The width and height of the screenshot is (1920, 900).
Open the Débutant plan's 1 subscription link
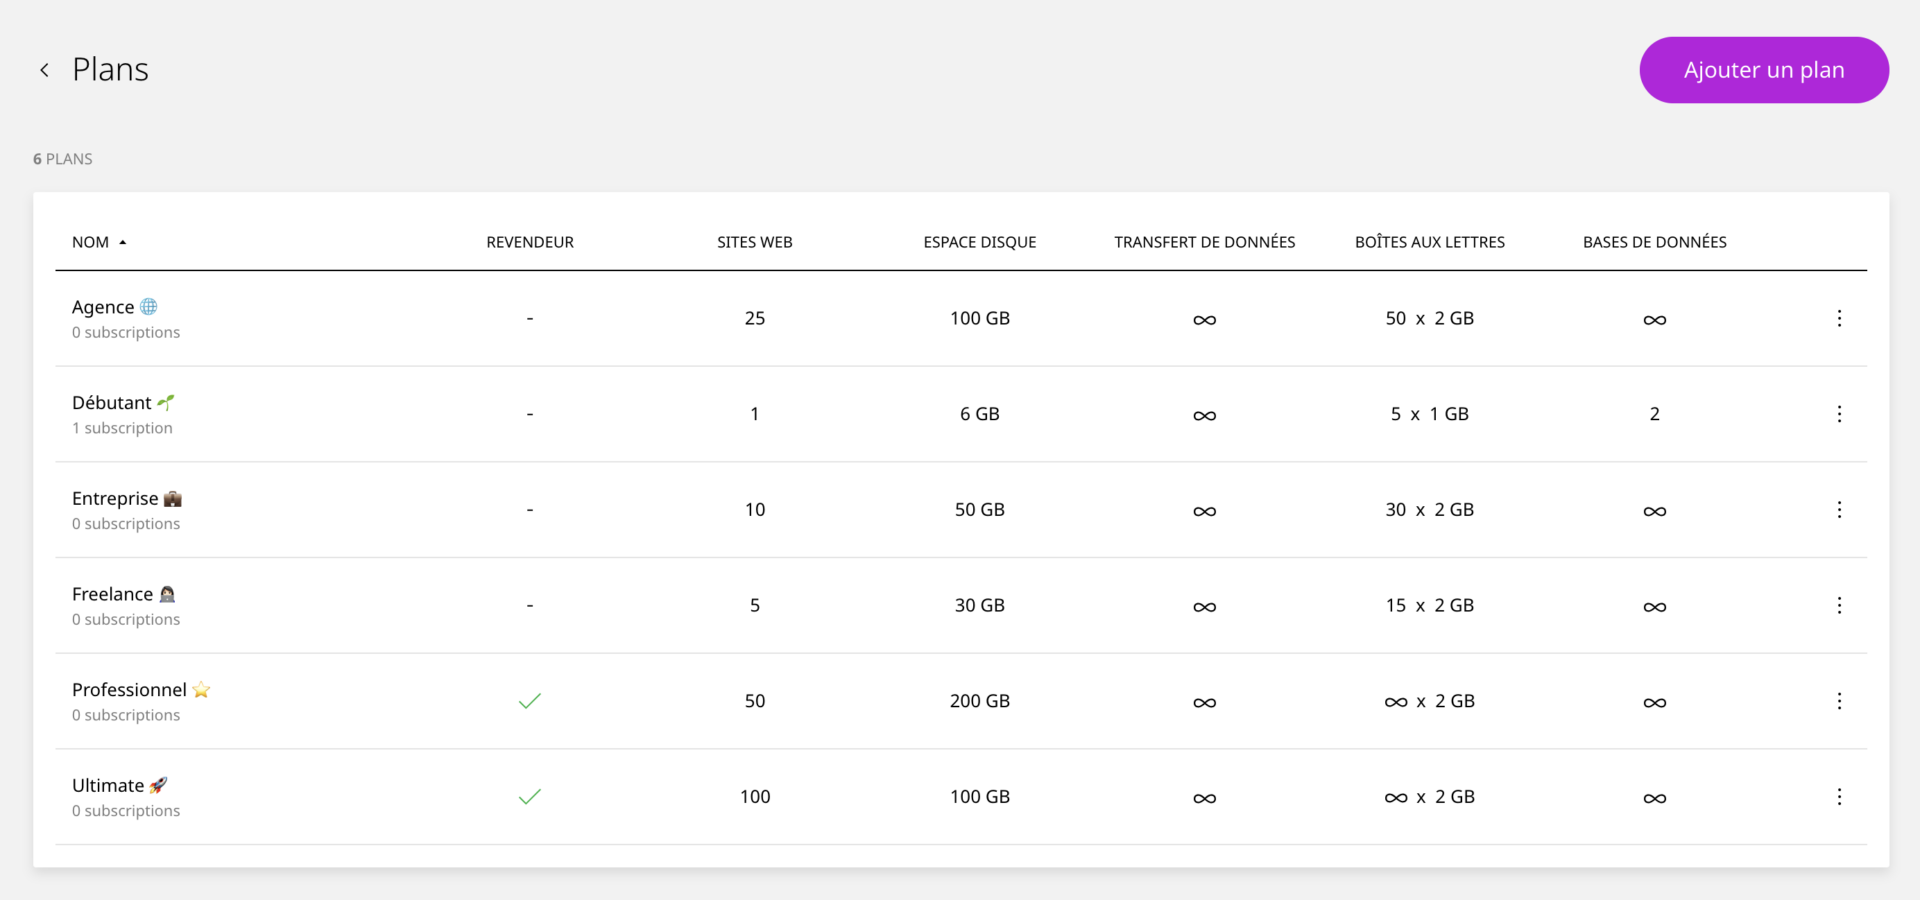(x=122, y=427)
